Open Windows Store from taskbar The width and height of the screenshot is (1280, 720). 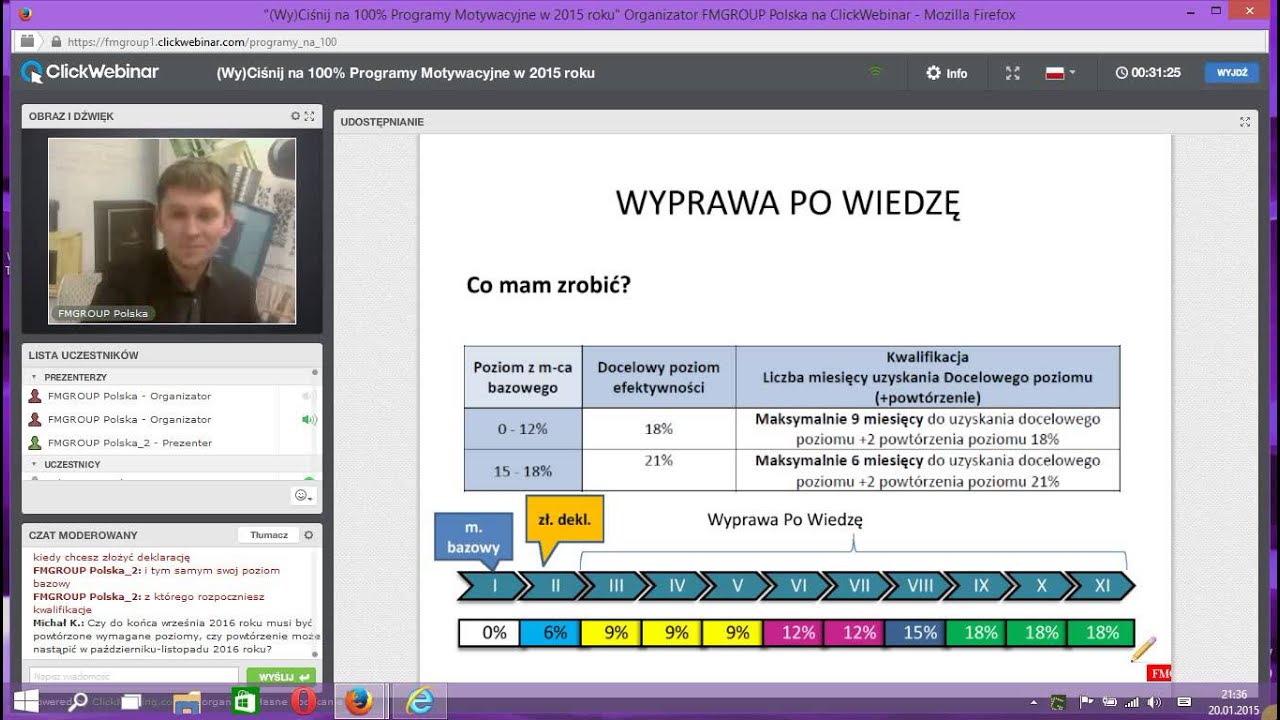244,701
